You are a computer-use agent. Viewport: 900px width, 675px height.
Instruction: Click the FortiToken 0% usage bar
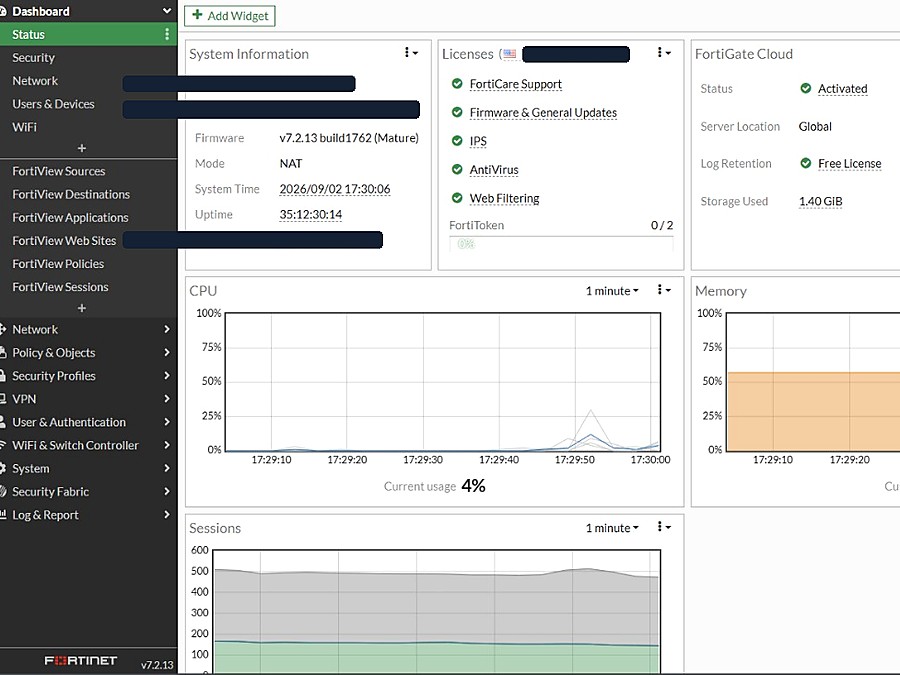coord(561,244)
